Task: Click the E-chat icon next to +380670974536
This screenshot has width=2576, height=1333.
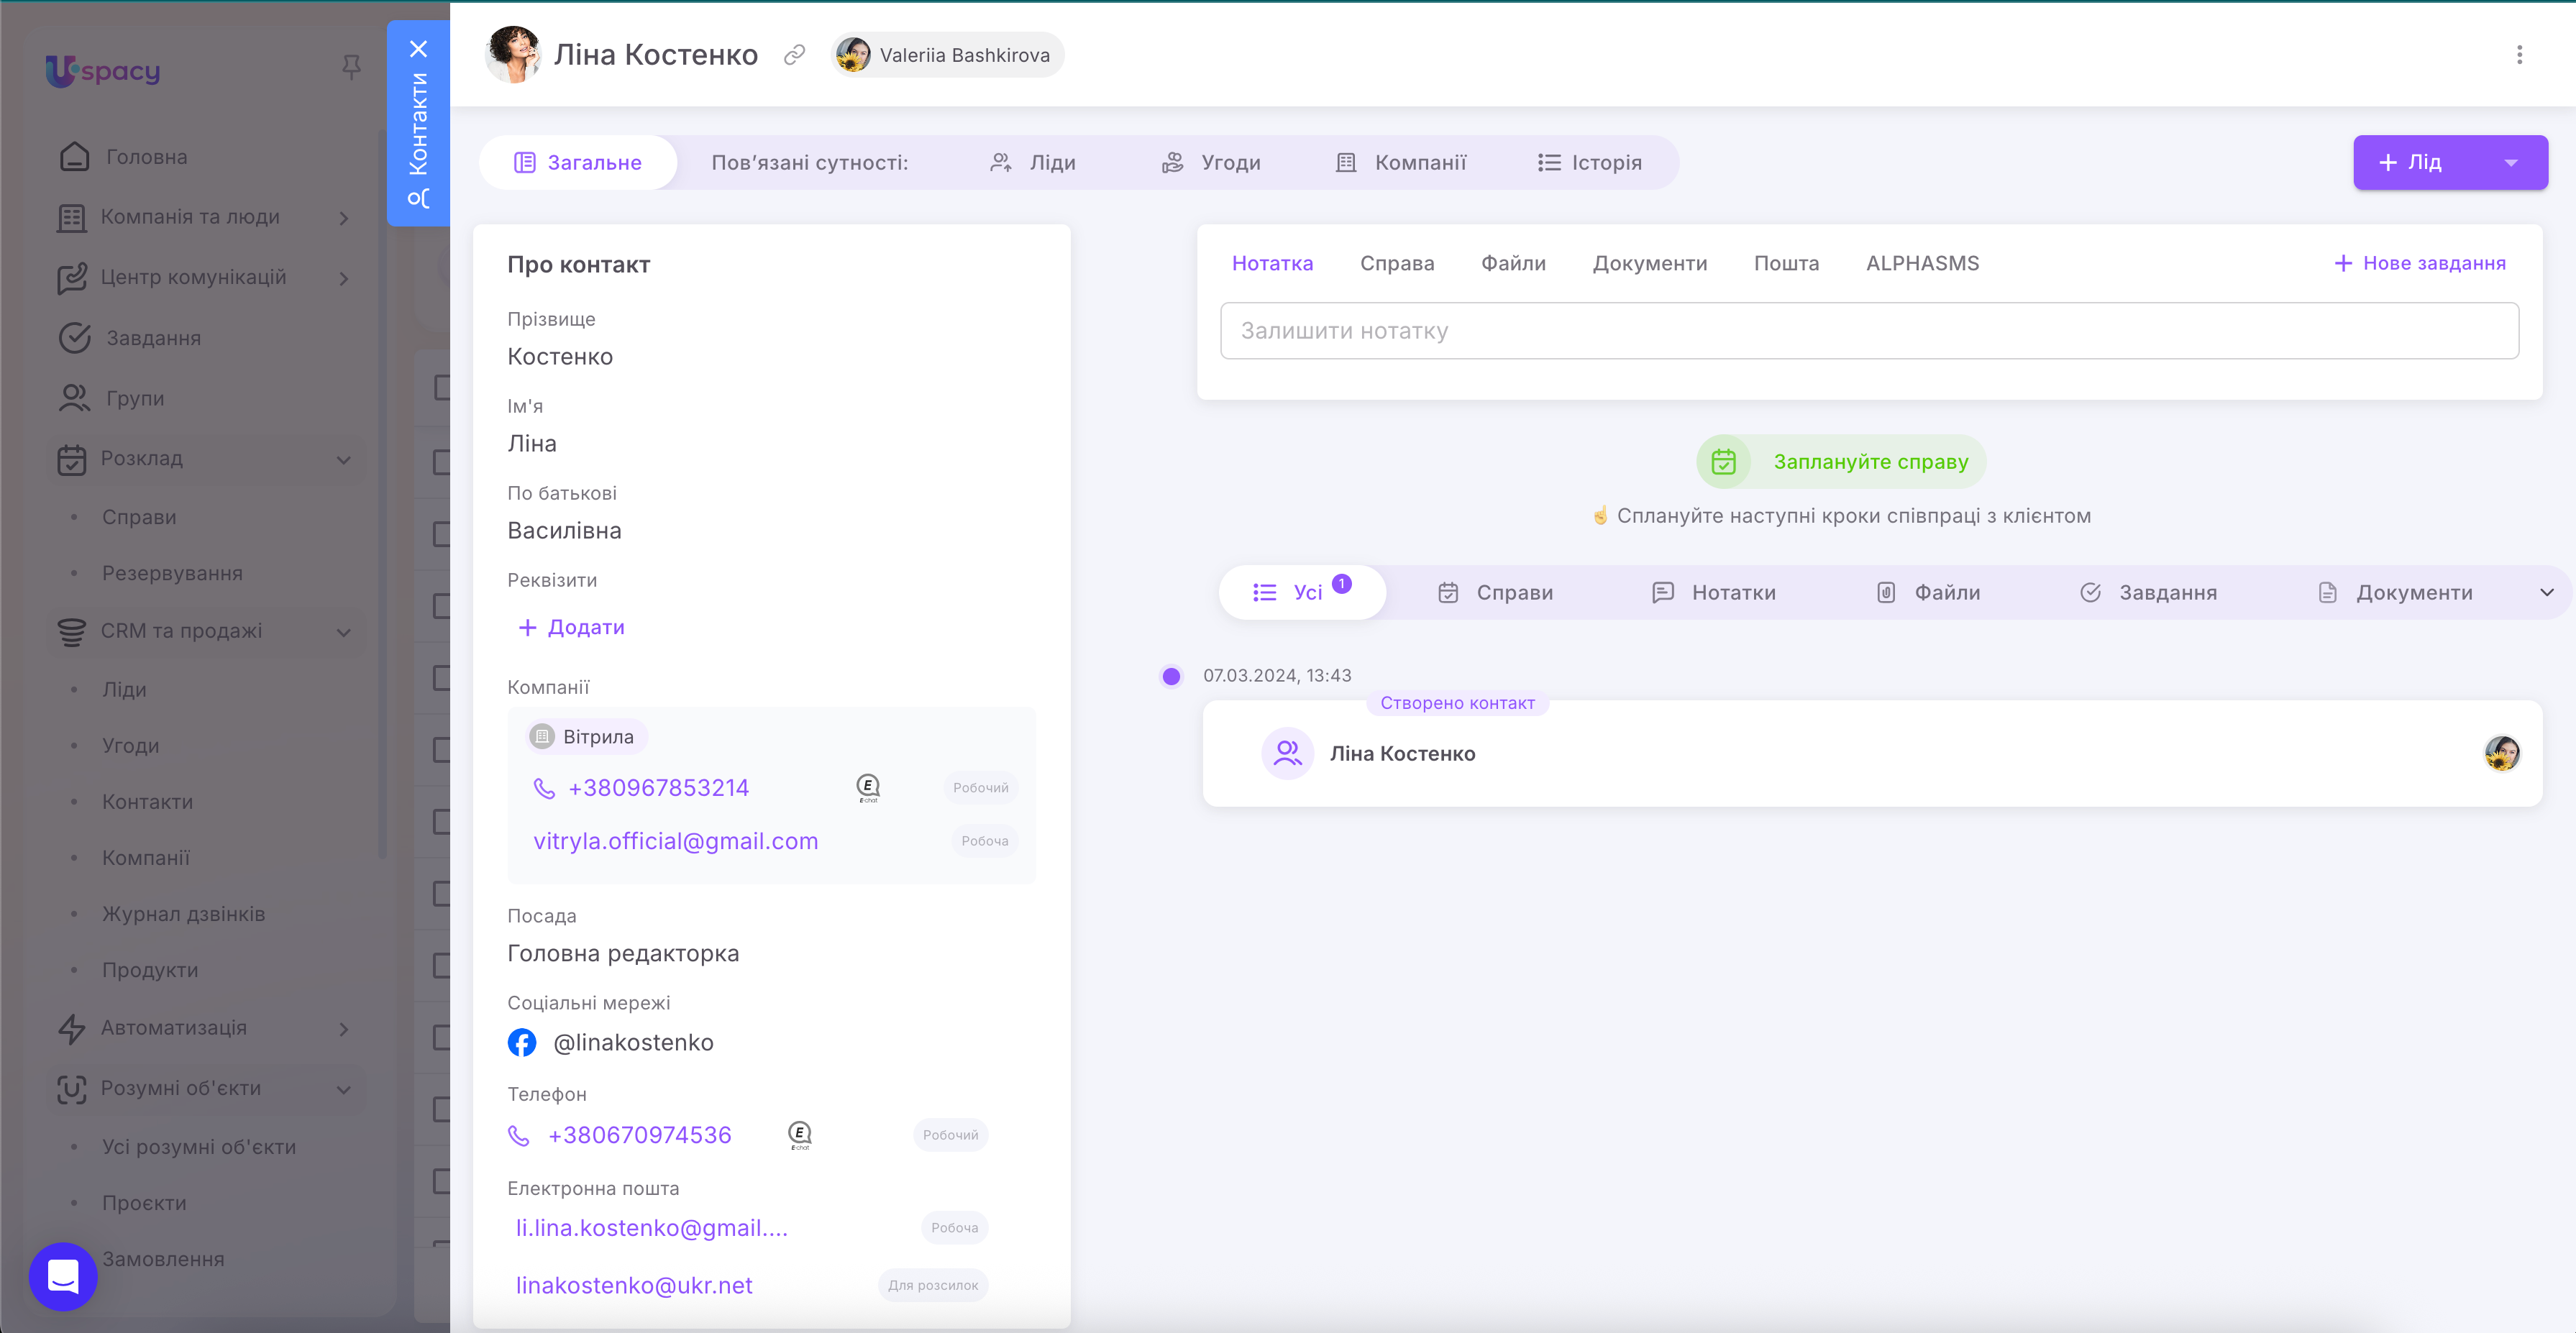Action: [799, 1134]
